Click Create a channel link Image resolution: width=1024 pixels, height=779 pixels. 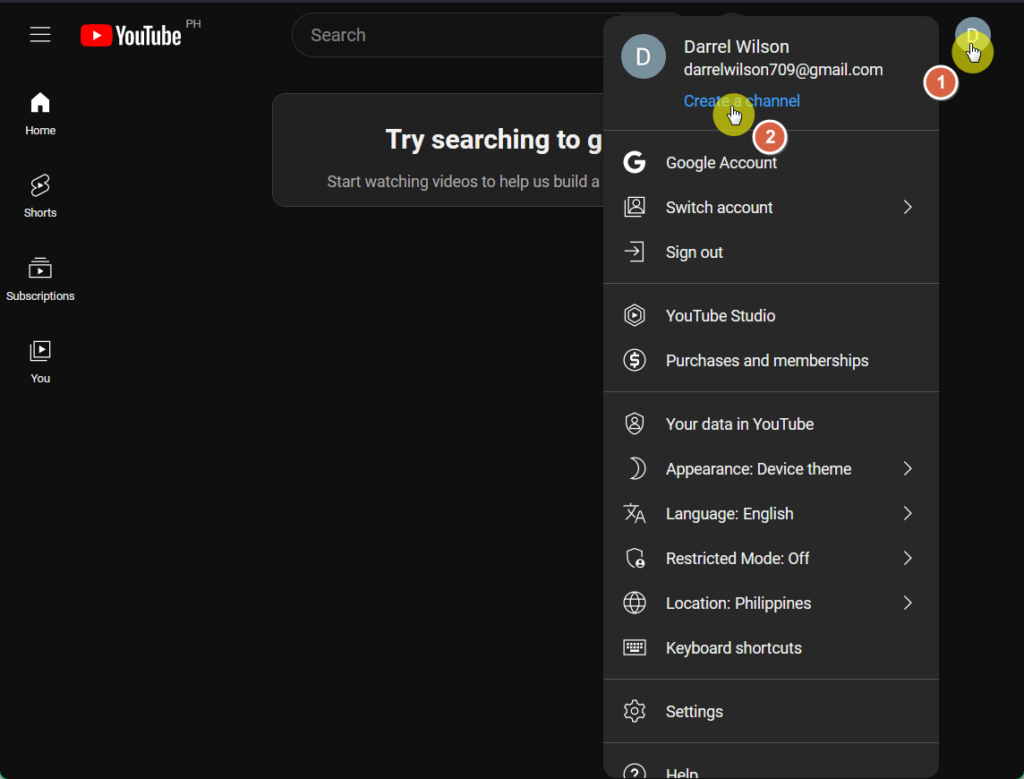[x=741, y=101]
